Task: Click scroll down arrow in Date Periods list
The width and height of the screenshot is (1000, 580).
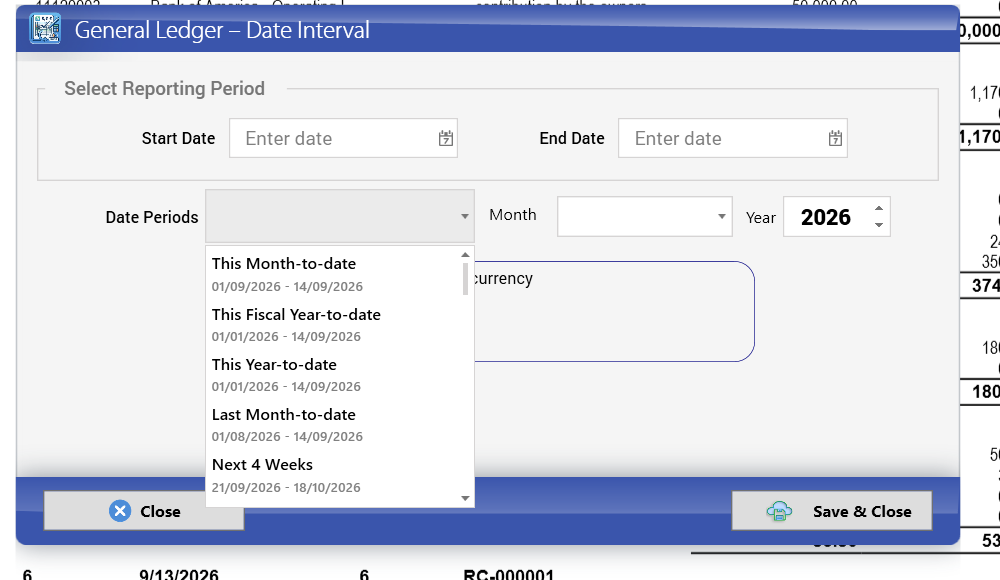Action: coord(466,498)
